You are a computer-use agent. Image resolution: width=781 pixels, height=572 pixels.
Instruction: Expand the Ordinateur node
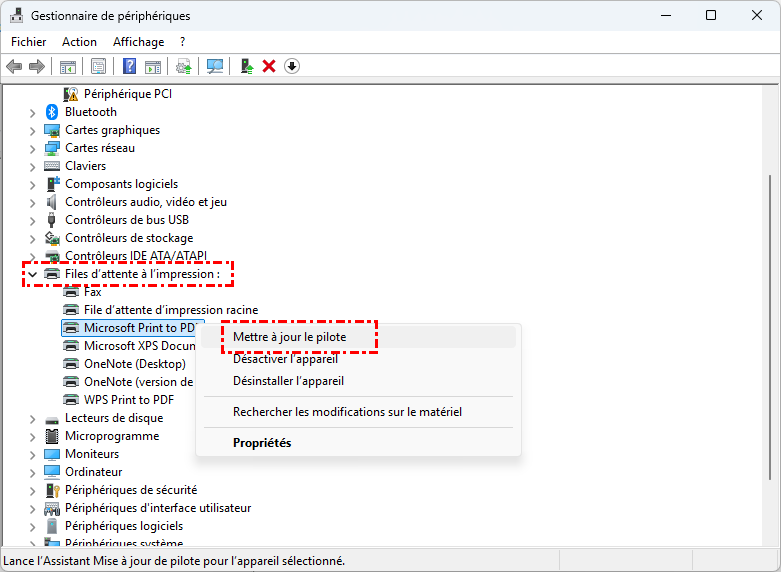[32, 473]
